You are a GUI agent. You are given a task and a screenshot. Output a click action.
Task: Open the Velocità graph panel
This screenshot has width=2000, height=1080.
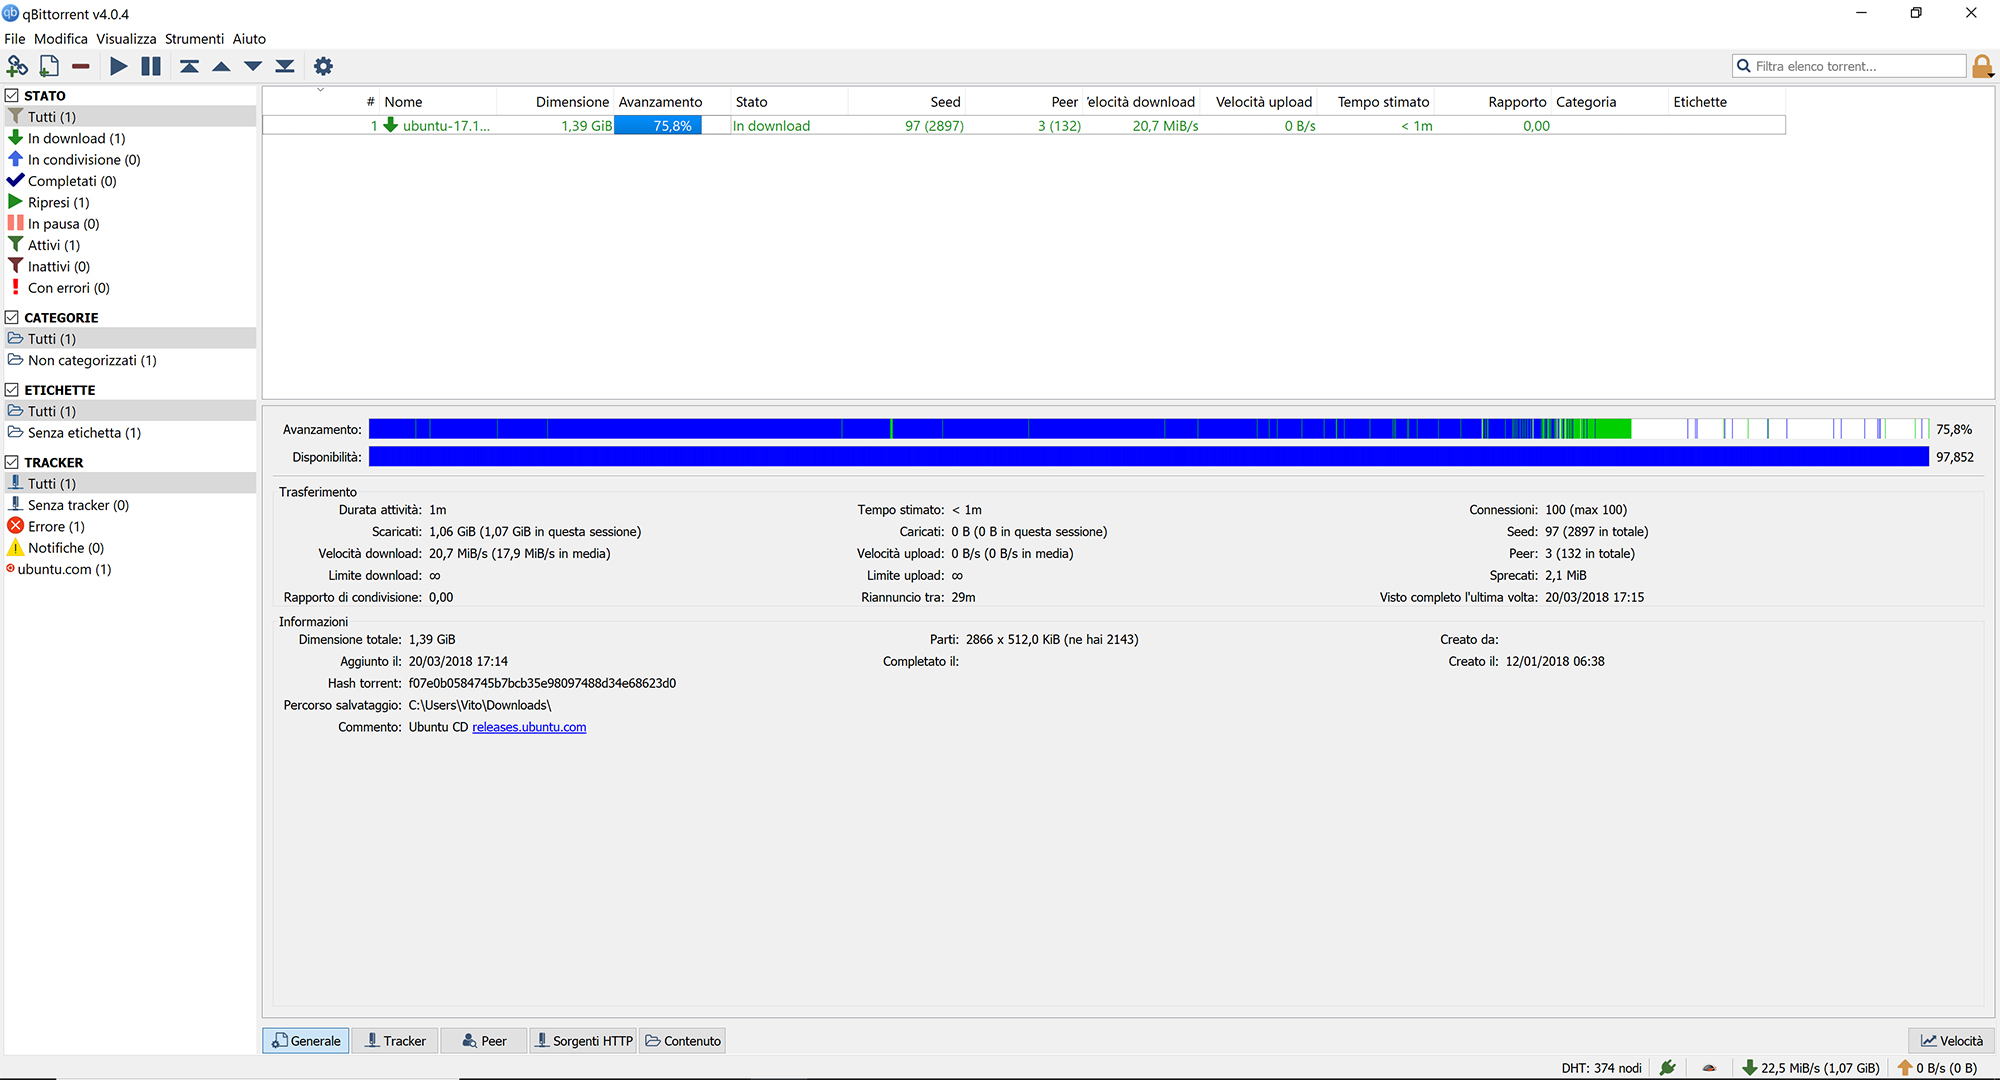1951,1040
